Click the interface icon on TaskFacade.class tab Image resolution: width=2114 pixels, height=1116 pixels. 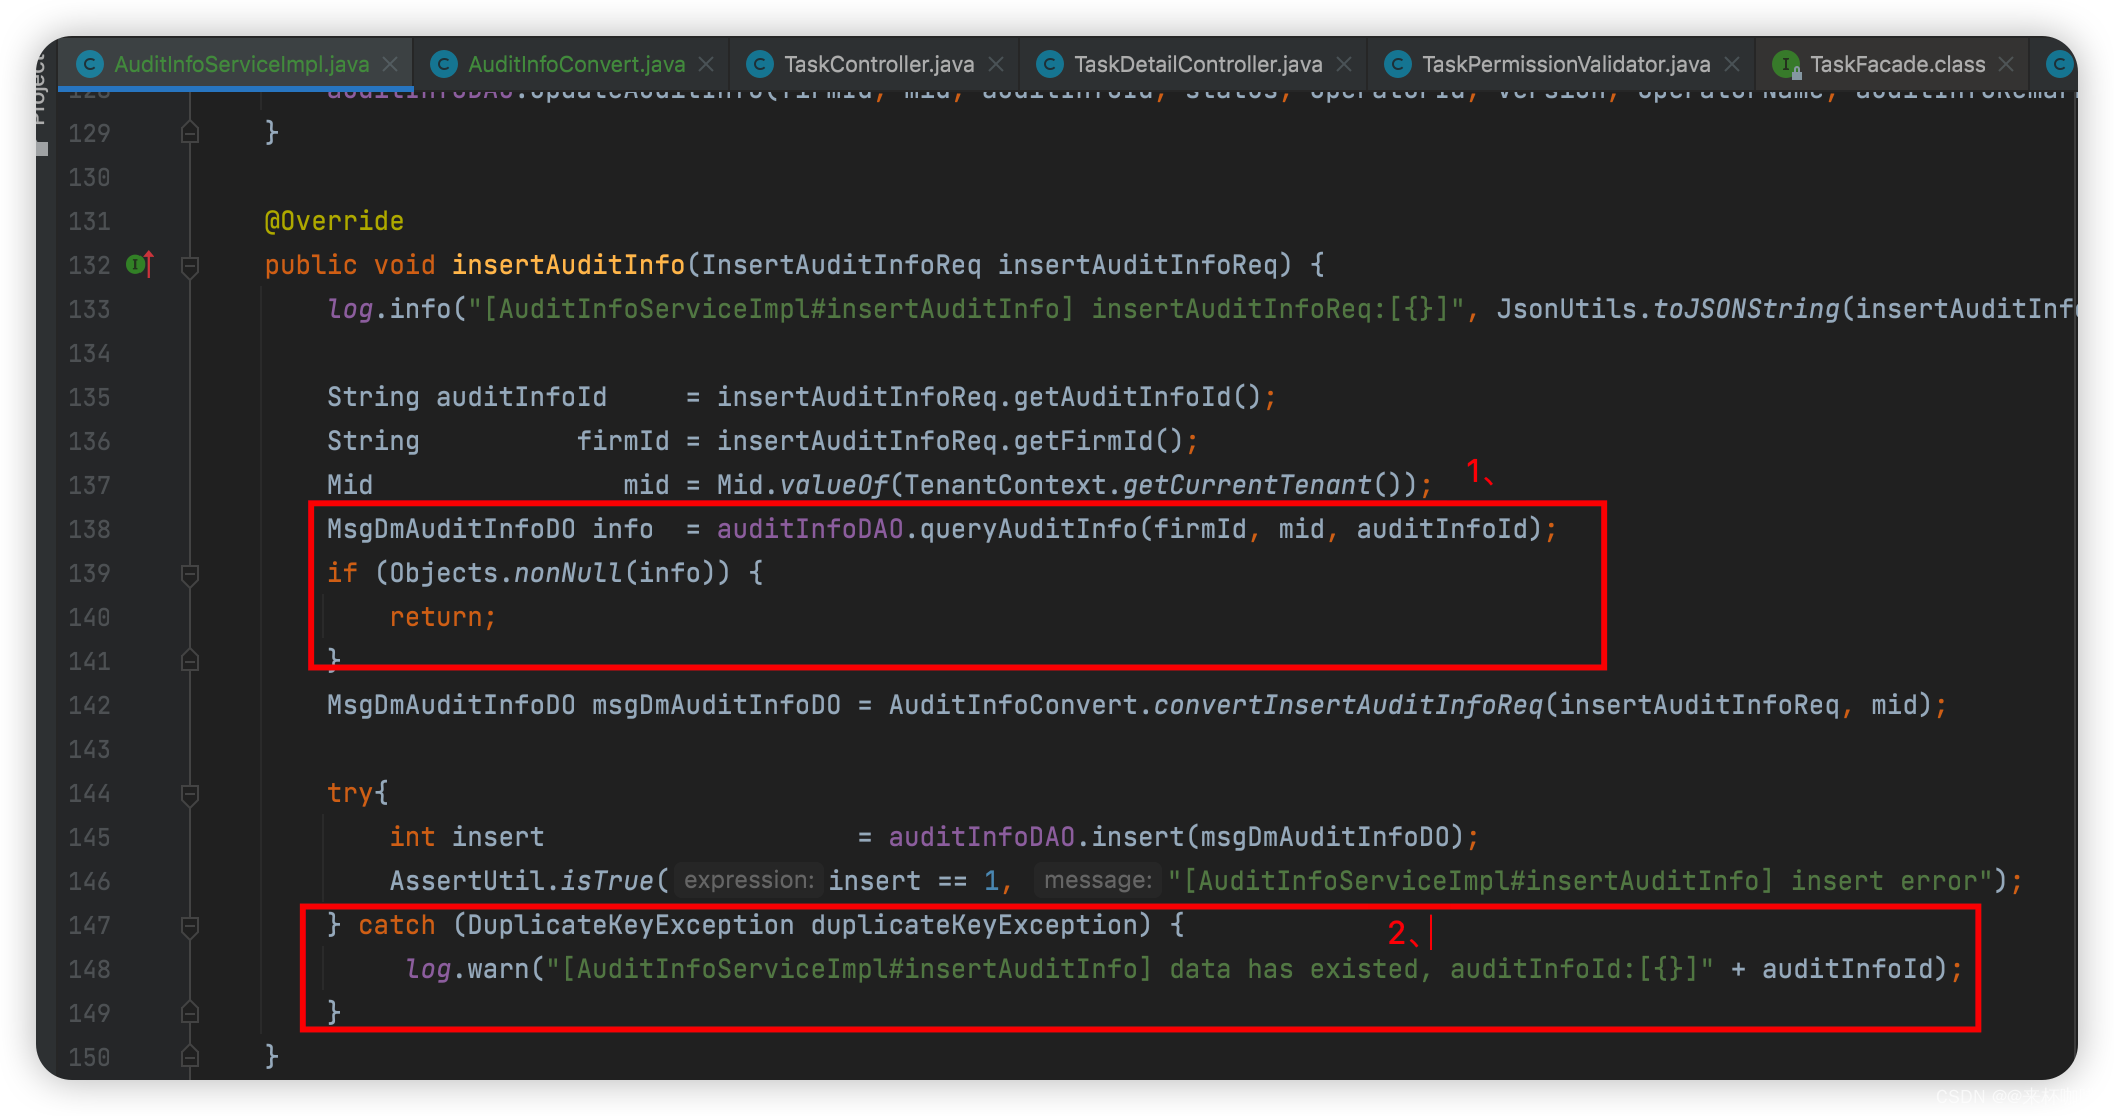tap(1786, 64)
